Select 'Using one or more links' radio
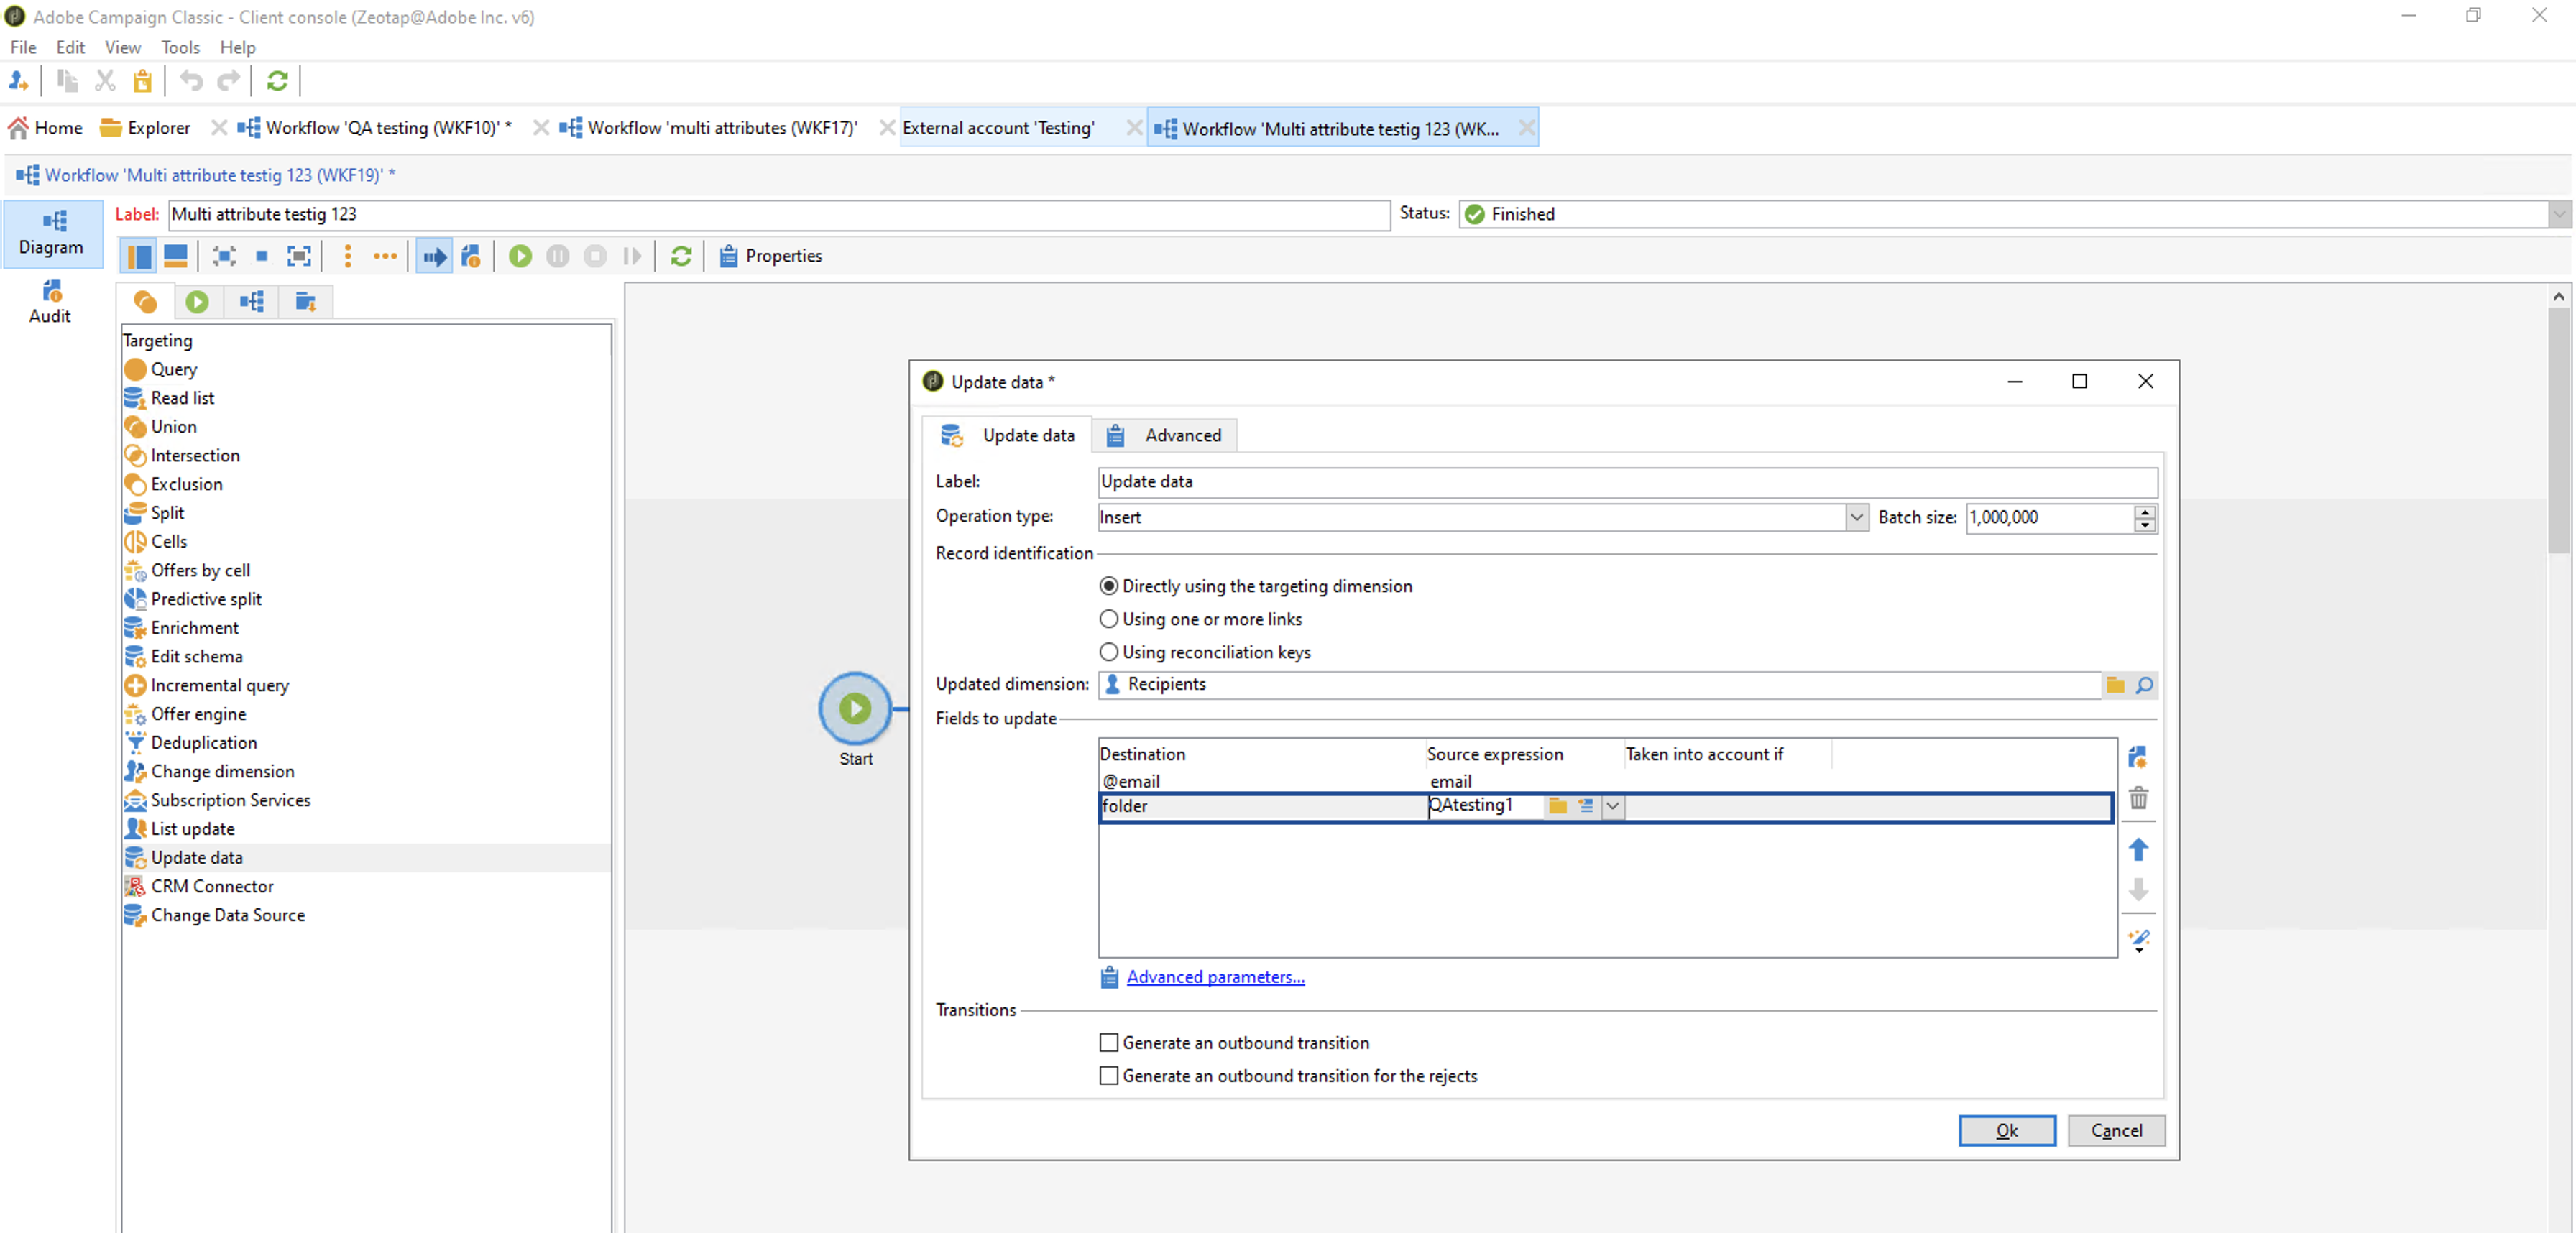The image size is (2576, 1233). click(1108, 619)
